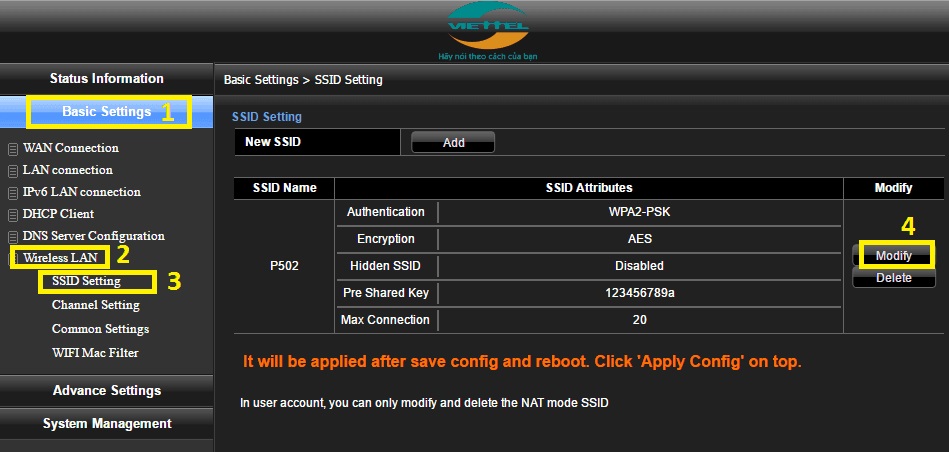
Task: Click the icon beside IPv6 LAN connection
Action: (x=13, y=193)
